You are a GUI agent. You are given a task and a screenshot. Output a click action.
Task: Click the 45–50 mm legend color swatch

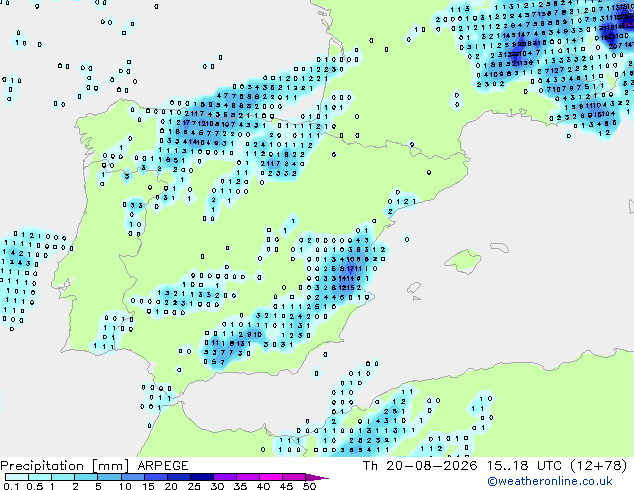294,477
